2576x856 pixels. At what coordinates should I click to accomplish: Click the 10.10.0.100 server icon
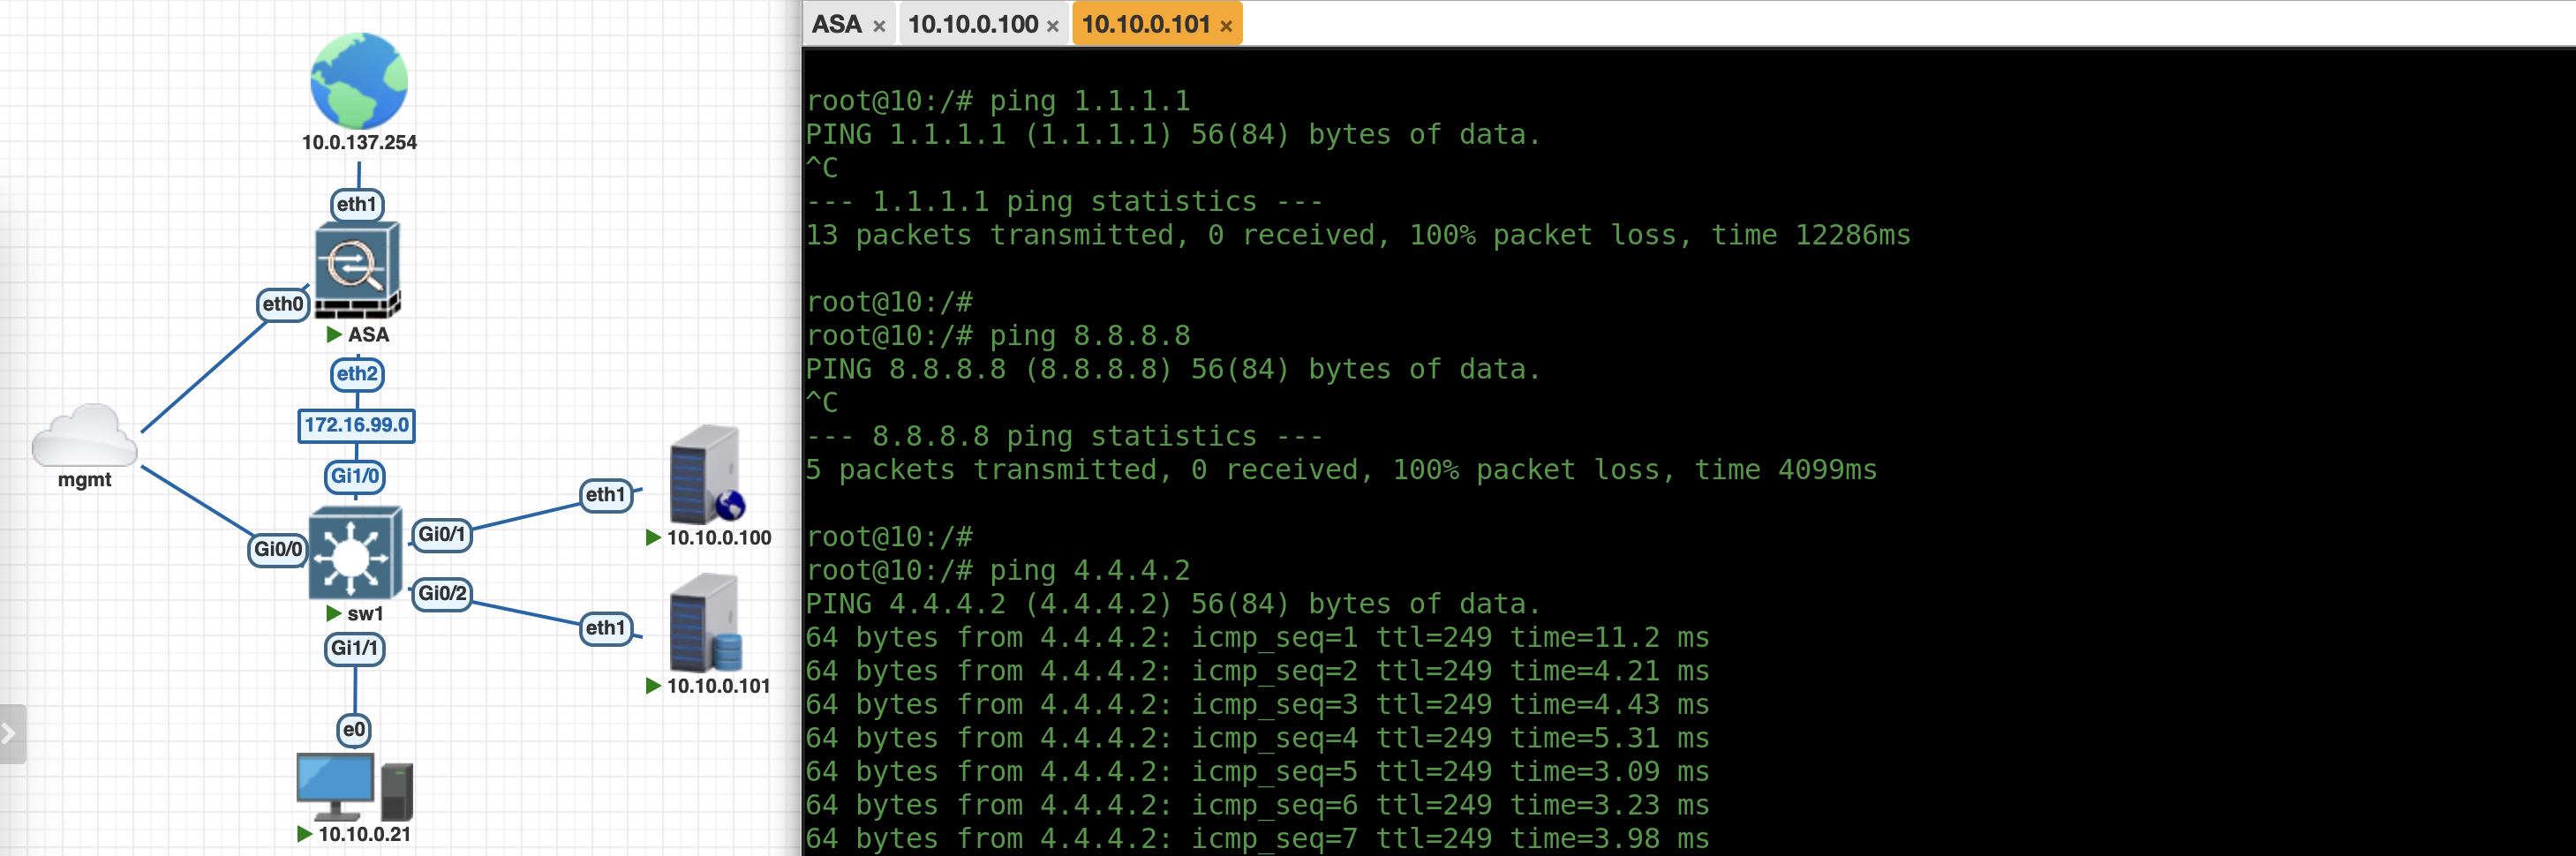tap(706, 476)
